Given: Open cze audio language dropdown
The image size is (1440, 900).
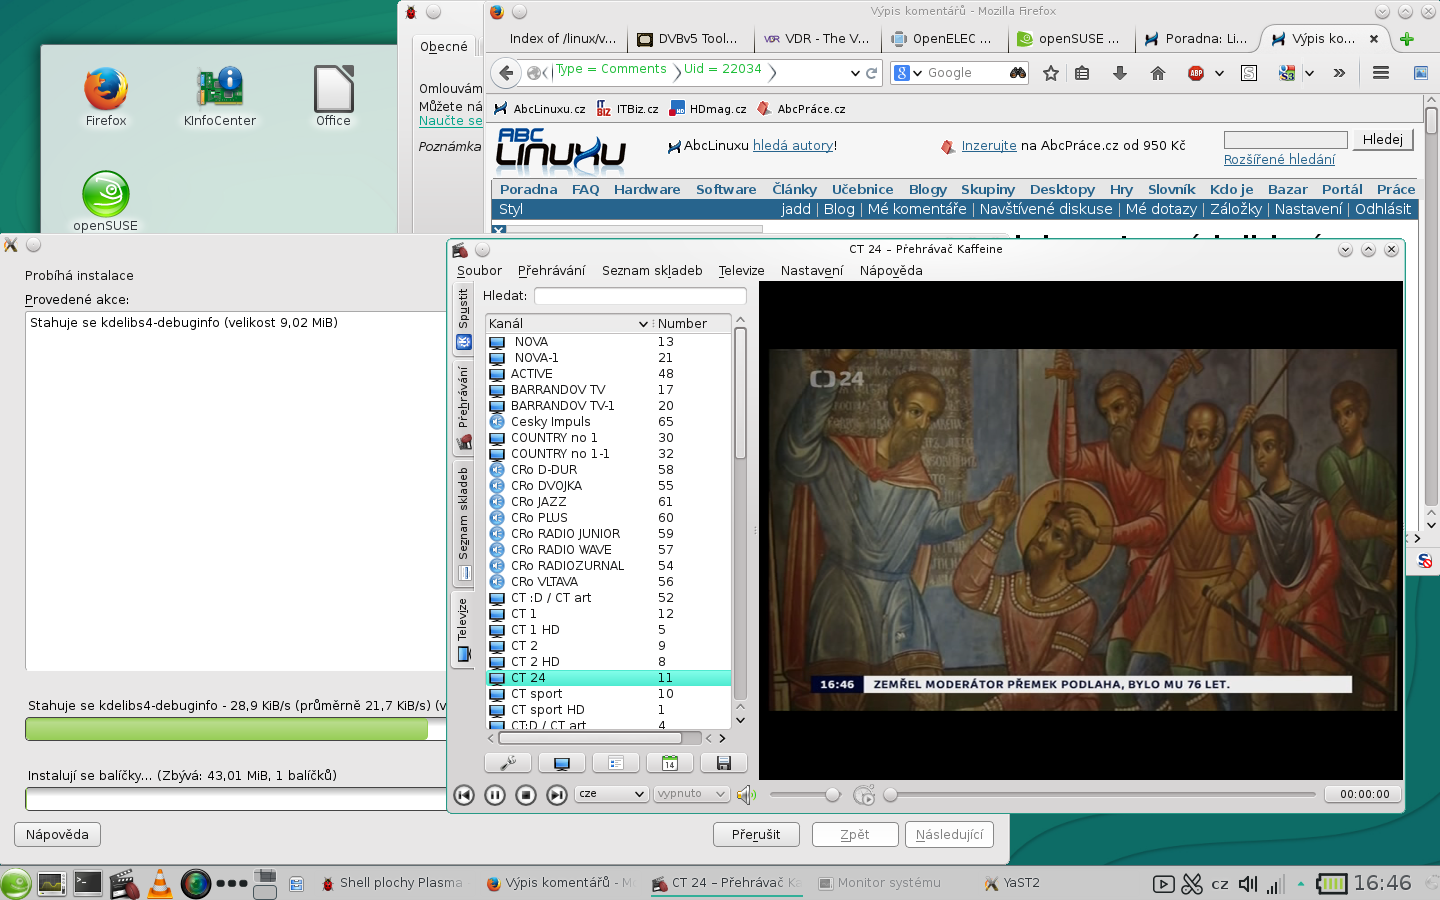Looking at the screenshot, I should pyautogui.click(x=612, y=793).
